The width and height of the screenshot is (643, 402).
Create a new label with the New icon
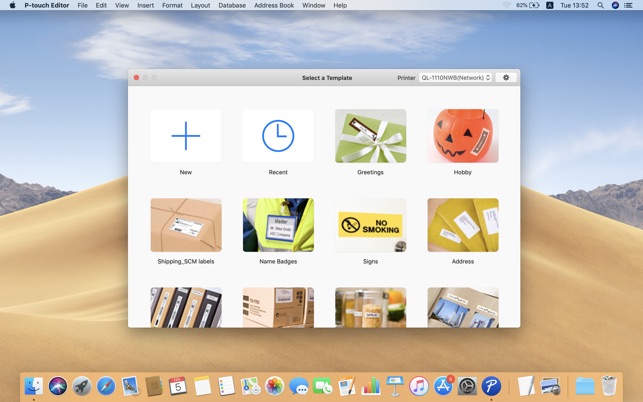click(x=186, y=136)
